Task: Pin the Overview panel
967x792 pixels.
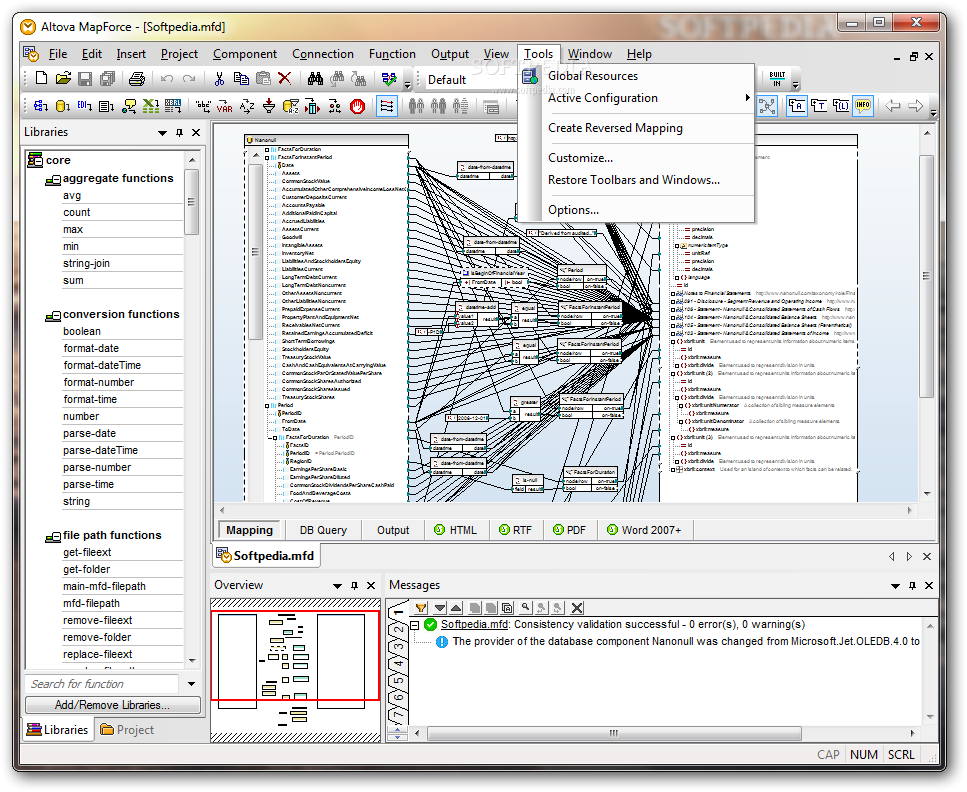Action: (x=354, y=585)
